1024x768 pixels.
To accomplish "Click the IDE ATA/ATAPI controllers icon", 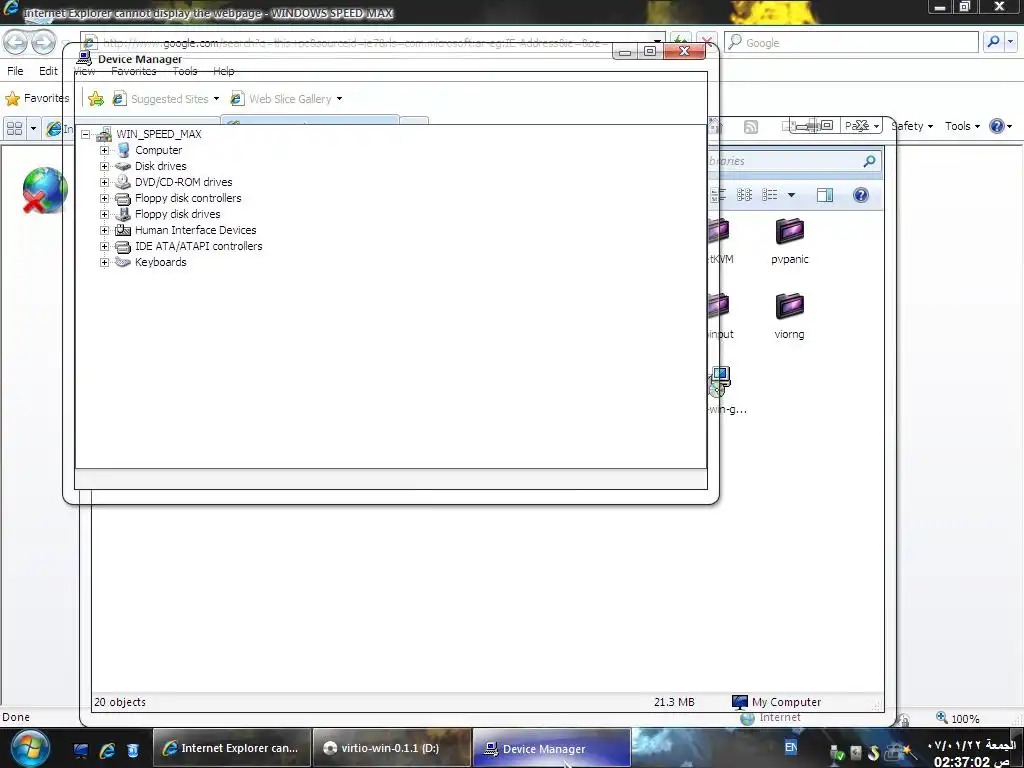I will click(x=123, y=246).
